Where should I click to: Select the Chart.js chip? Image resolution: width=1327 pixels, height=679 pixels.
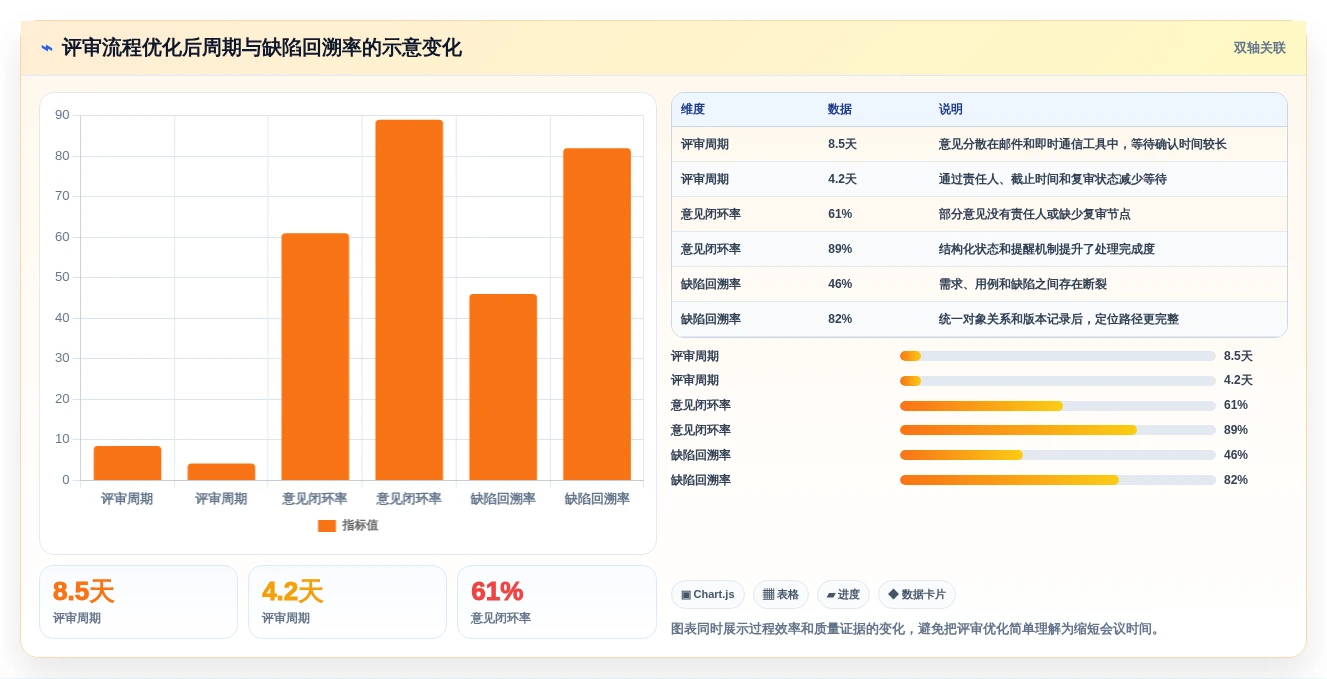[x=708, y=595]
